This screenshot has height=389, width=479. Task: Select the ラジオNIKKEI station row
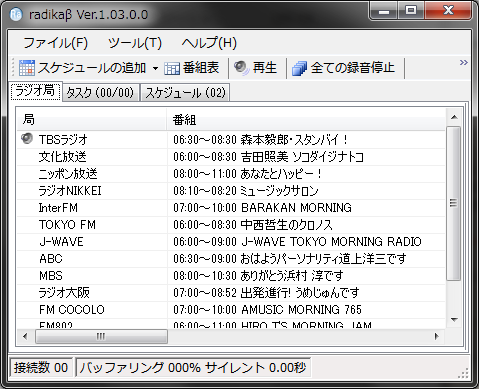(231, 191)
